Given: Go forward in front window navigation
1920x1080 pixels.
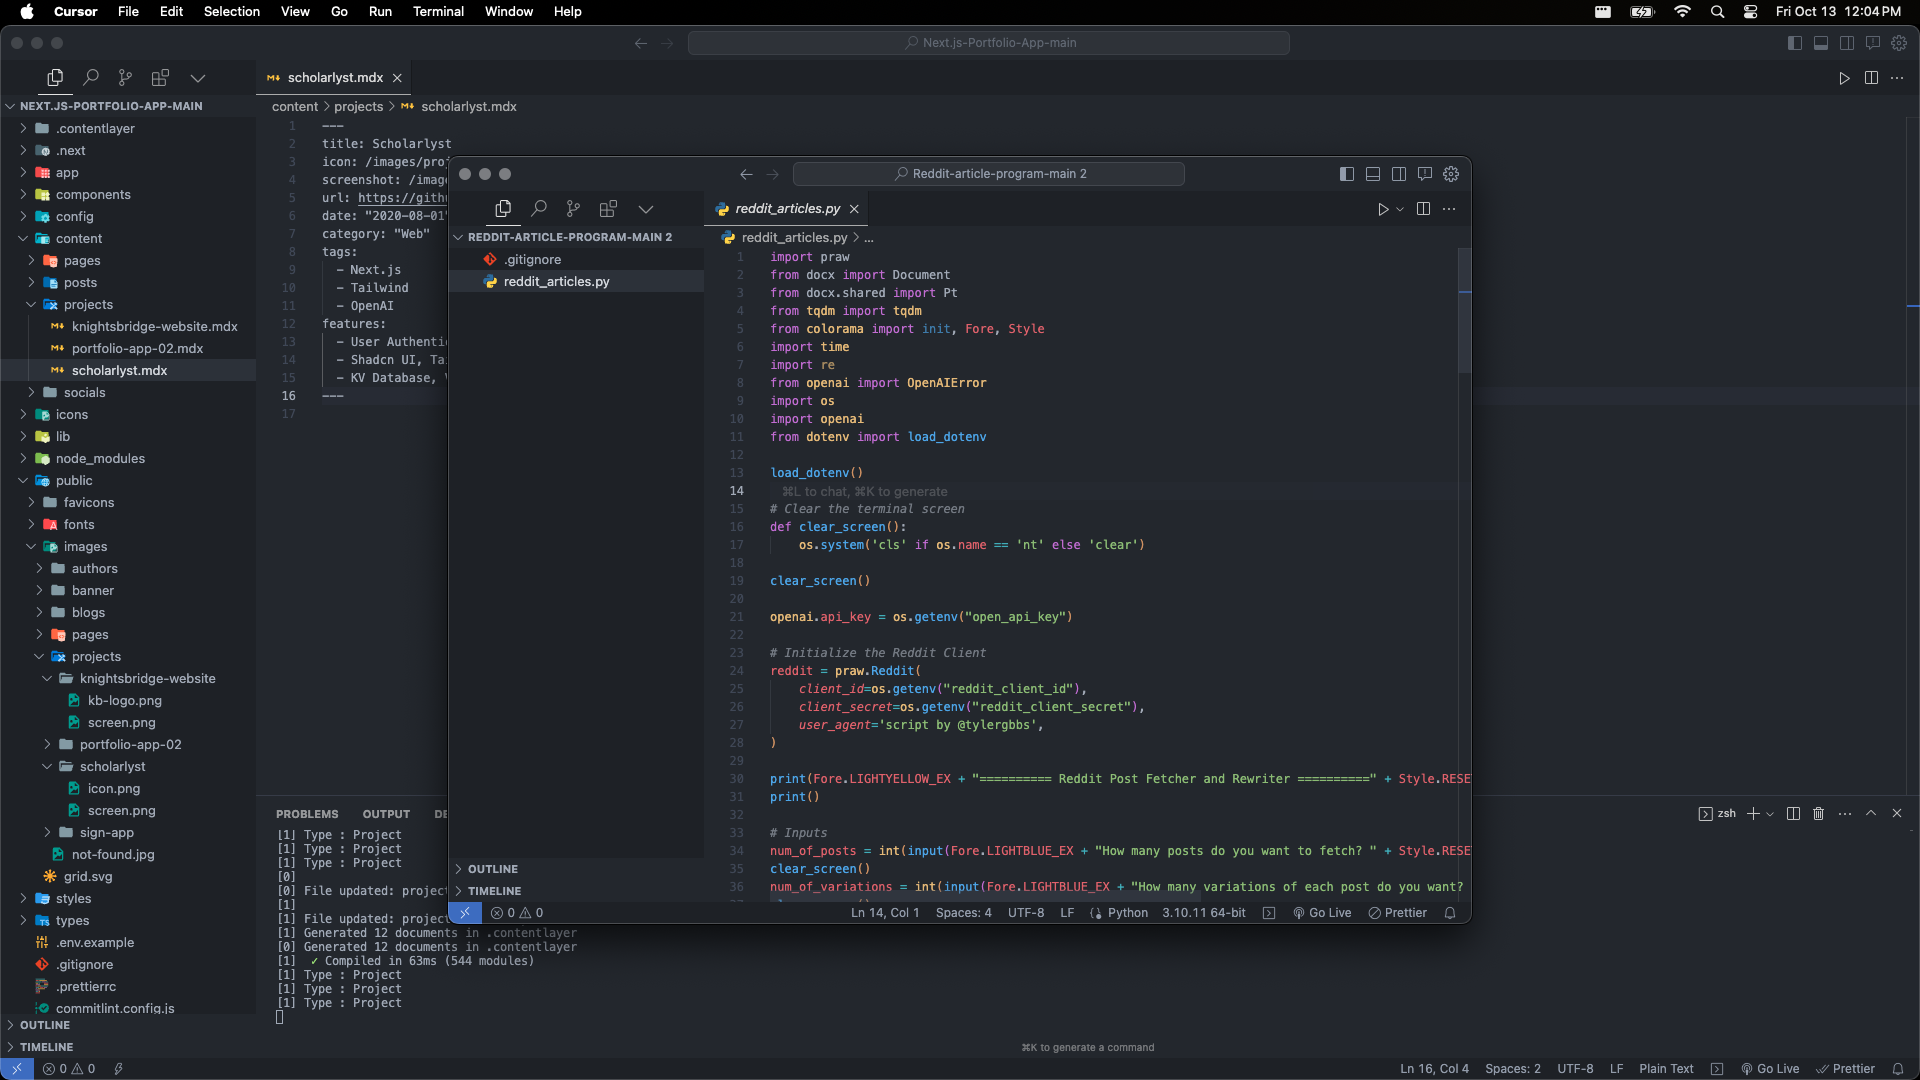Looking at the screenshot, I should point(772,174).
